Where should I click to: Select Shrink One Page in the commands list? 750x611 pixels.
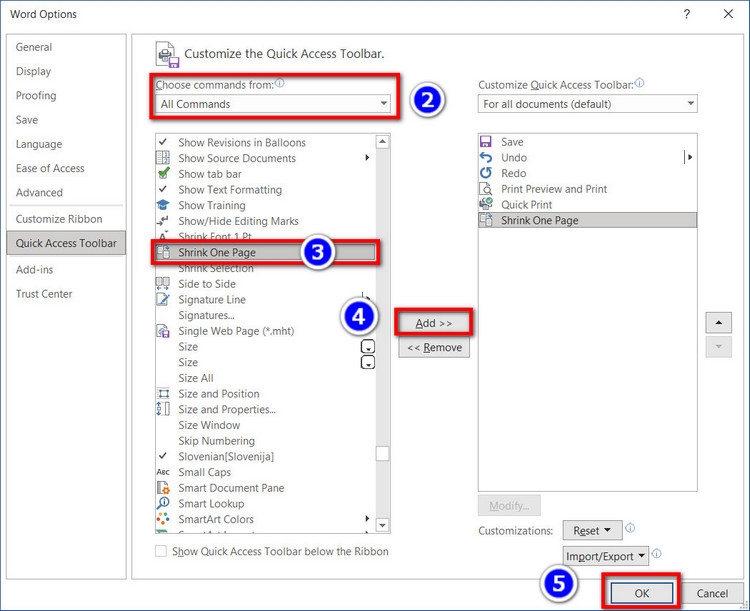(x=266, y=252)
